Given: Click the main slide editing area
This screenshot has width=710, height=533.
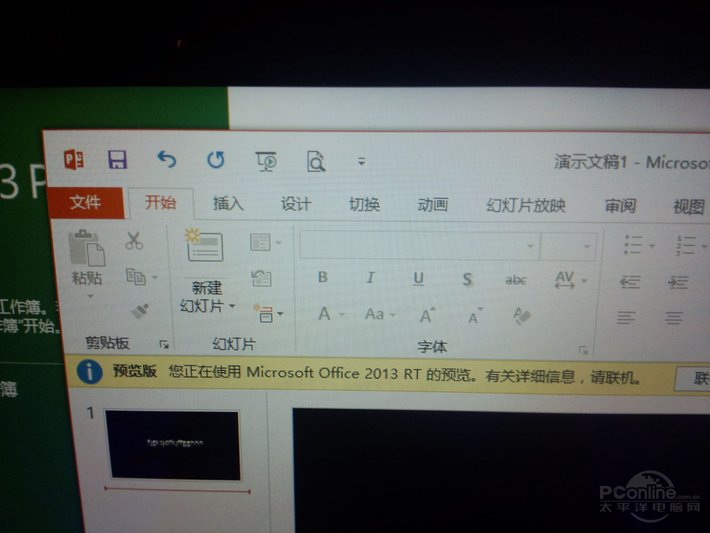Looking at the screenshot, I should (501, 470).
